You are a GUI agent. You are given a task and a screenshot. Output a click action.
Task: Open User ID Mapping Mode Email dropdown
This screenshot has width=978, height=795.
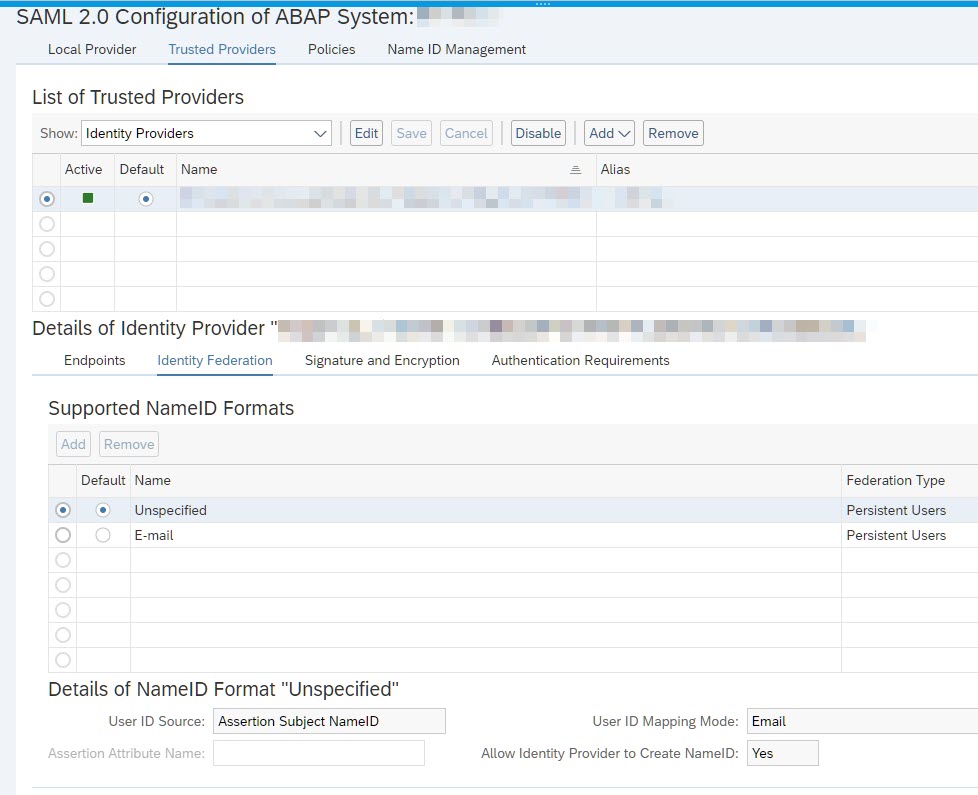point(863,721)
